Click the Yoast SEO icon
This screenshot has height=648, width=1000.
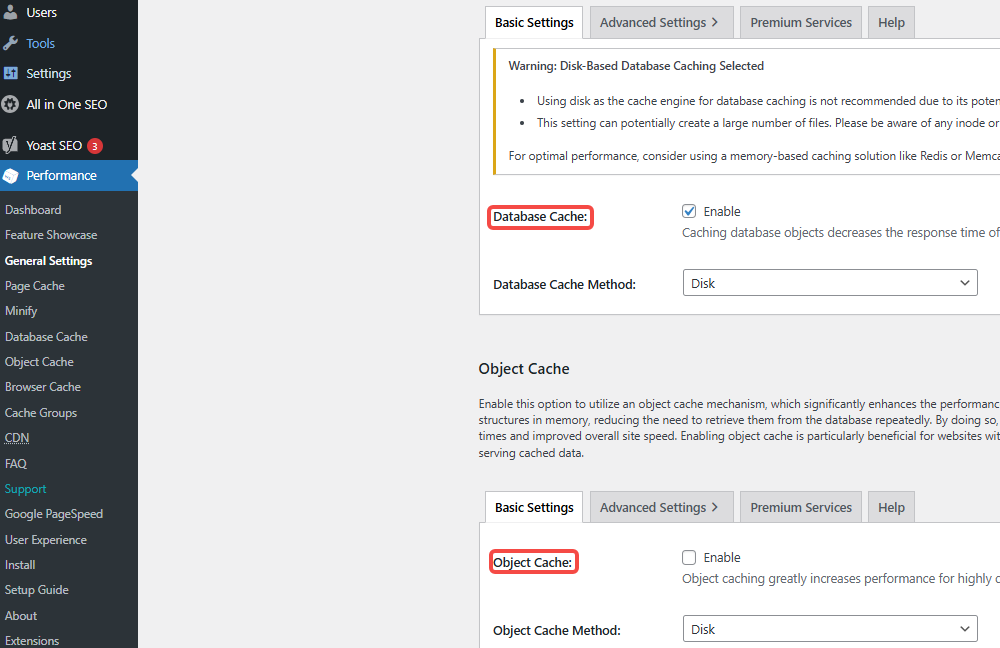(x=11, y=145)
